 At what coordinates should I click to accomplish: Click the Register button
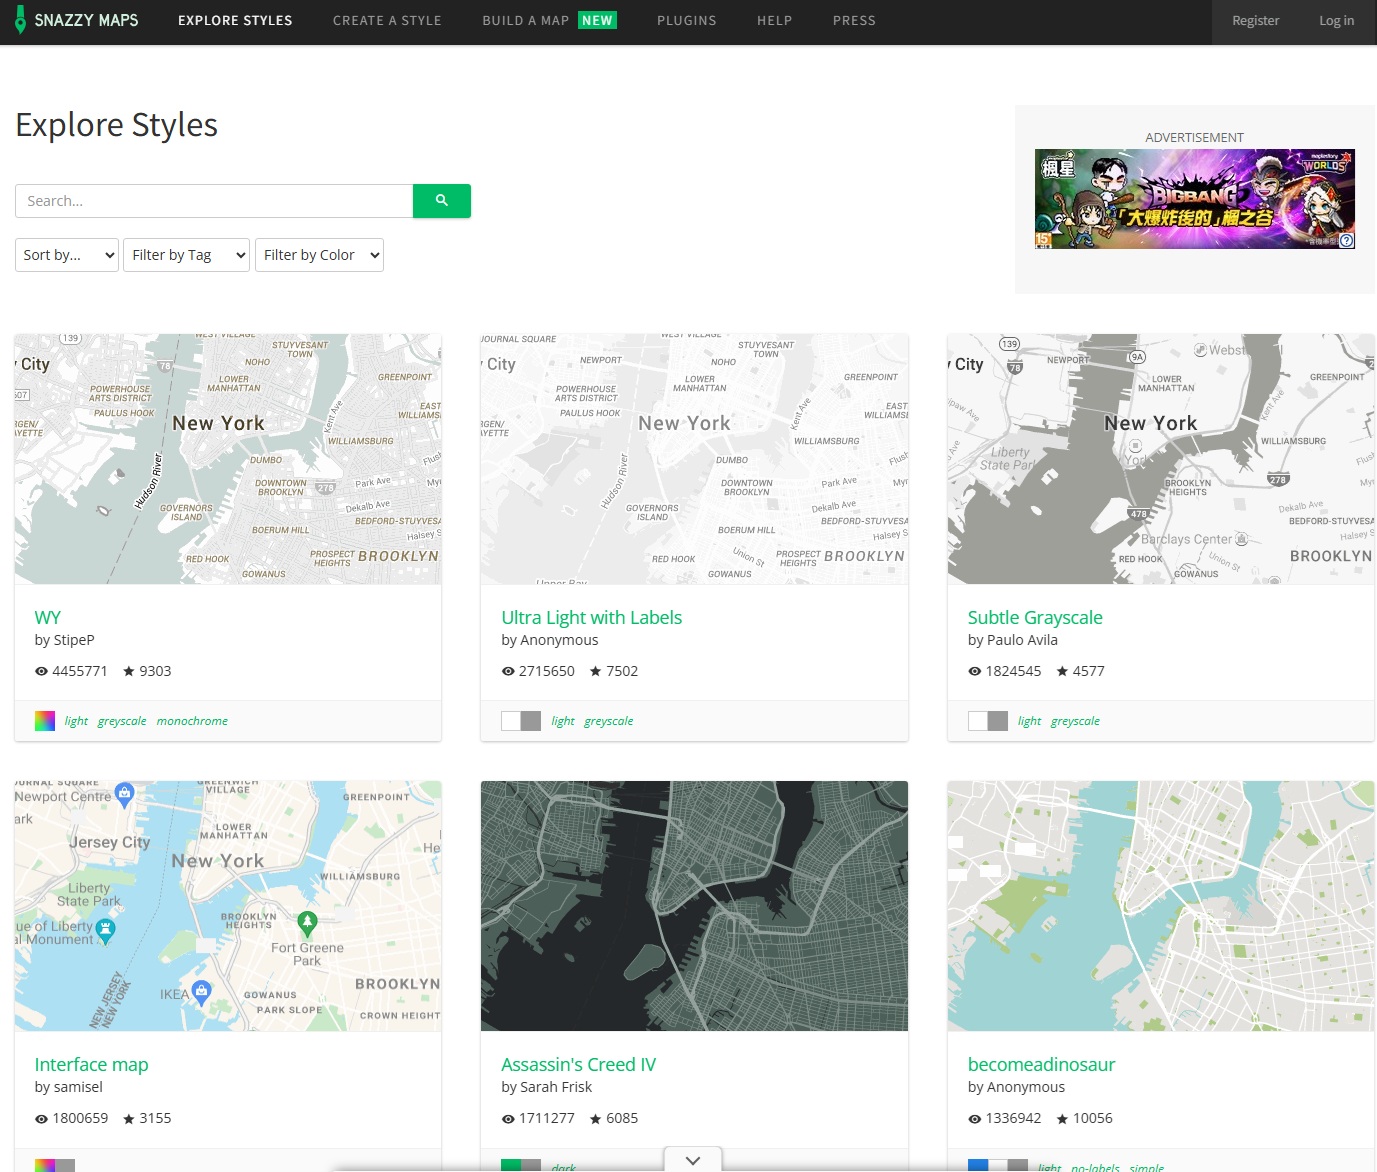(1255, 21)
